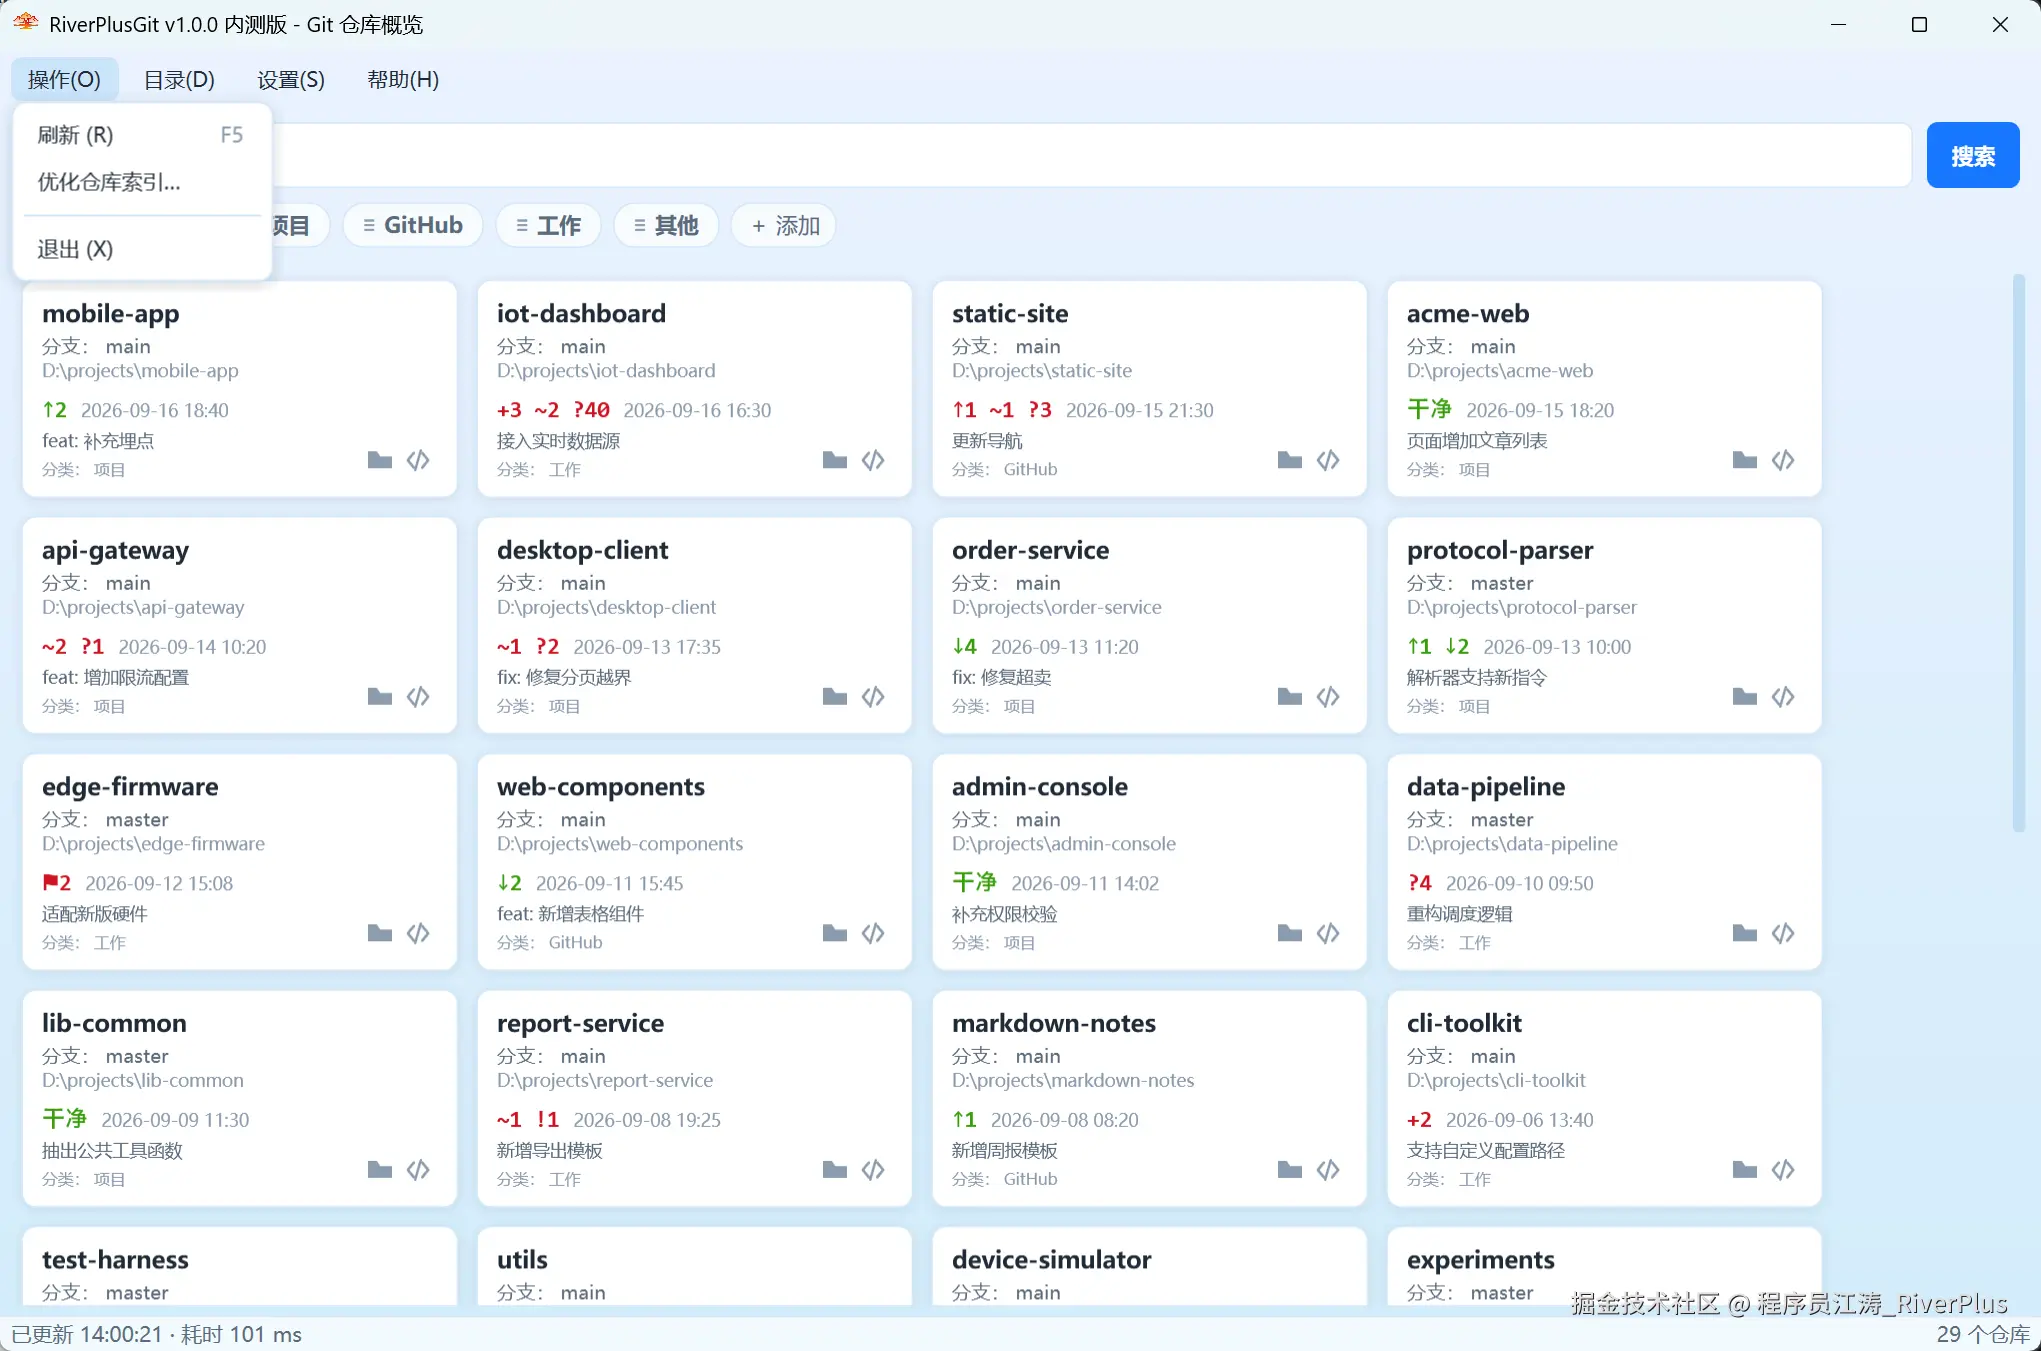Open folder icon on api-gateway card

click(x=380, y=696)
